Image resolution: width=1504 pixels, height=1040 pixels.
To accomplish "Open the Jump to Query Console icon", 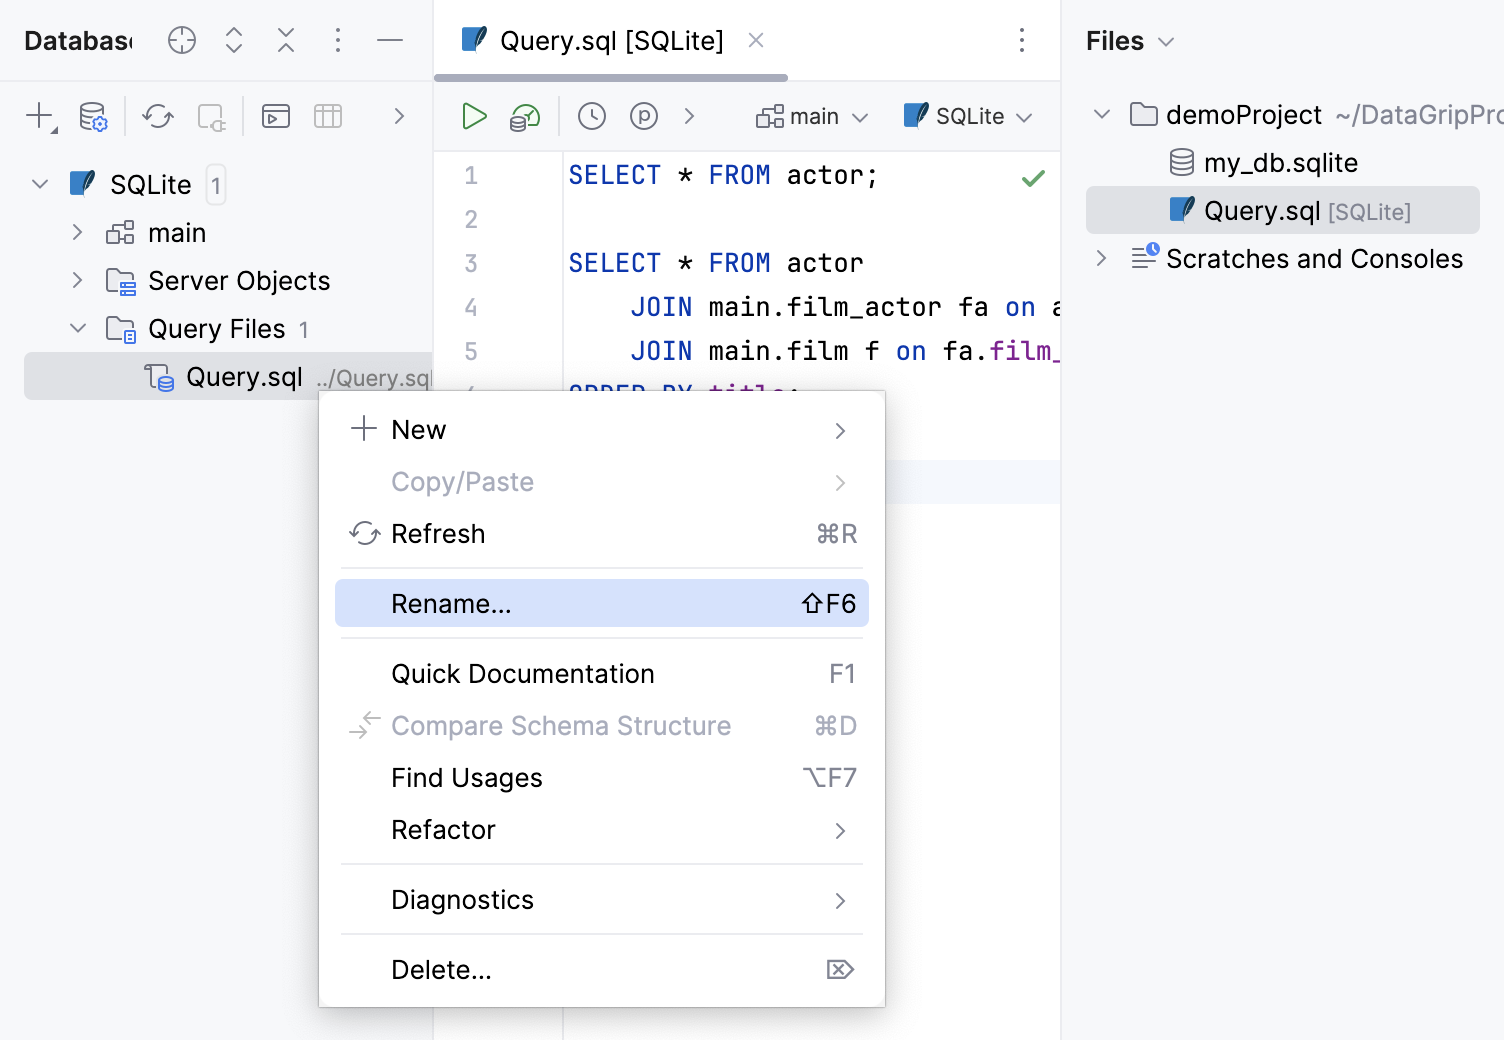I will [276, 116].
